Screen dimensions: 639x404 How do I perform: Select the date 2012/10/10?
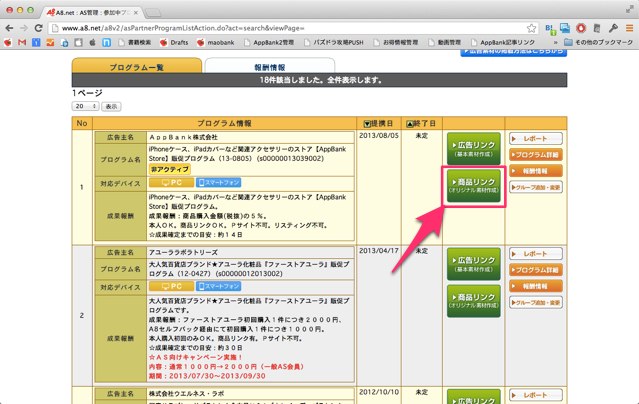(x=379, y=392)
